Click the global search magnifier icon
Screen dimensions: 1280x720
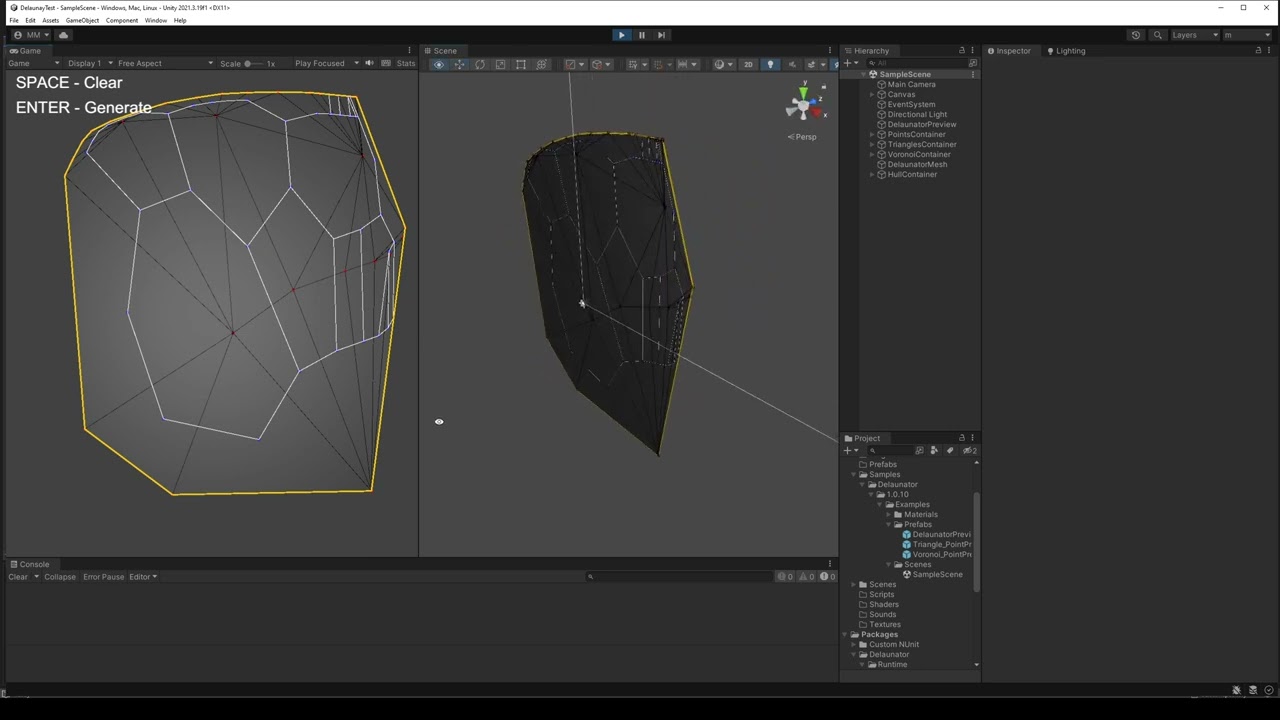(1158, 35)
